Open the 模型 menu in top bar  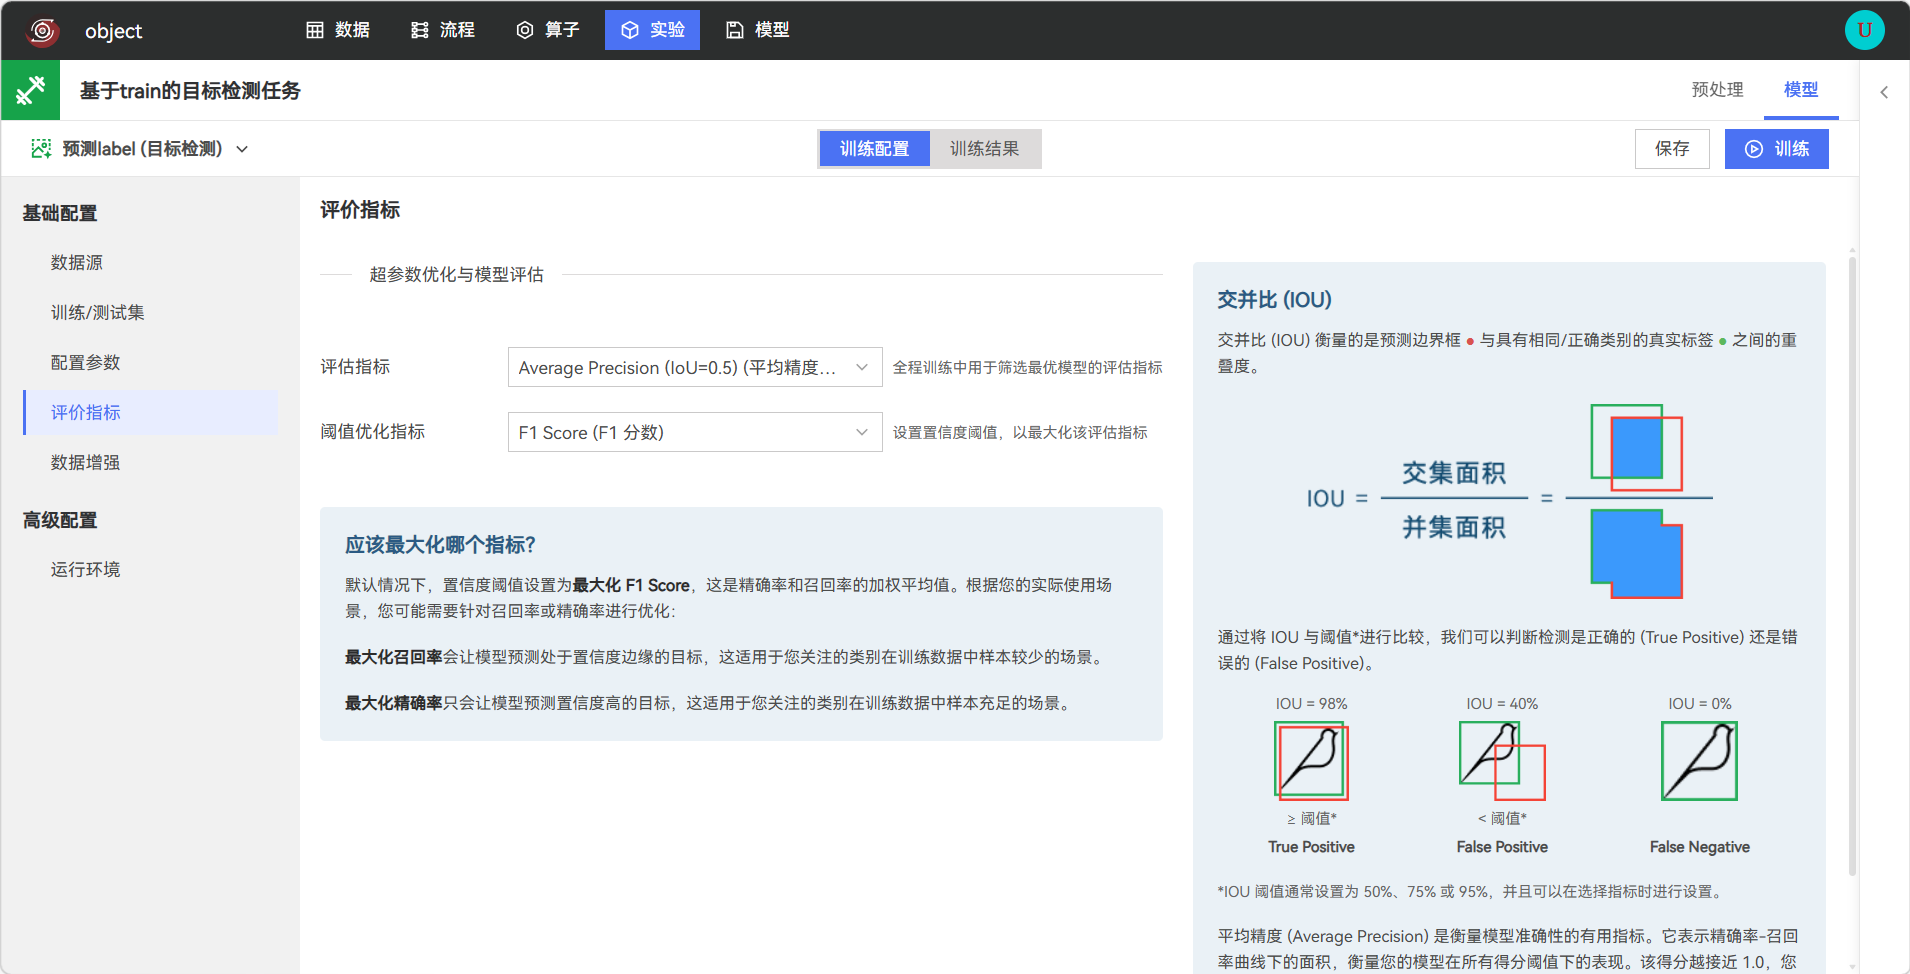point(758,30)
